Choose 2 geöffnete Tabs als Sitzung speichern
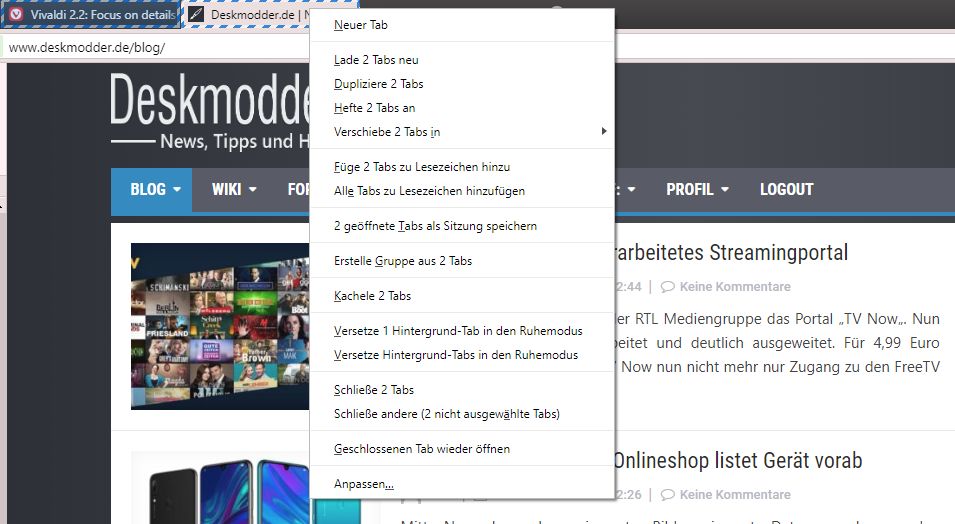 [462, 226]
